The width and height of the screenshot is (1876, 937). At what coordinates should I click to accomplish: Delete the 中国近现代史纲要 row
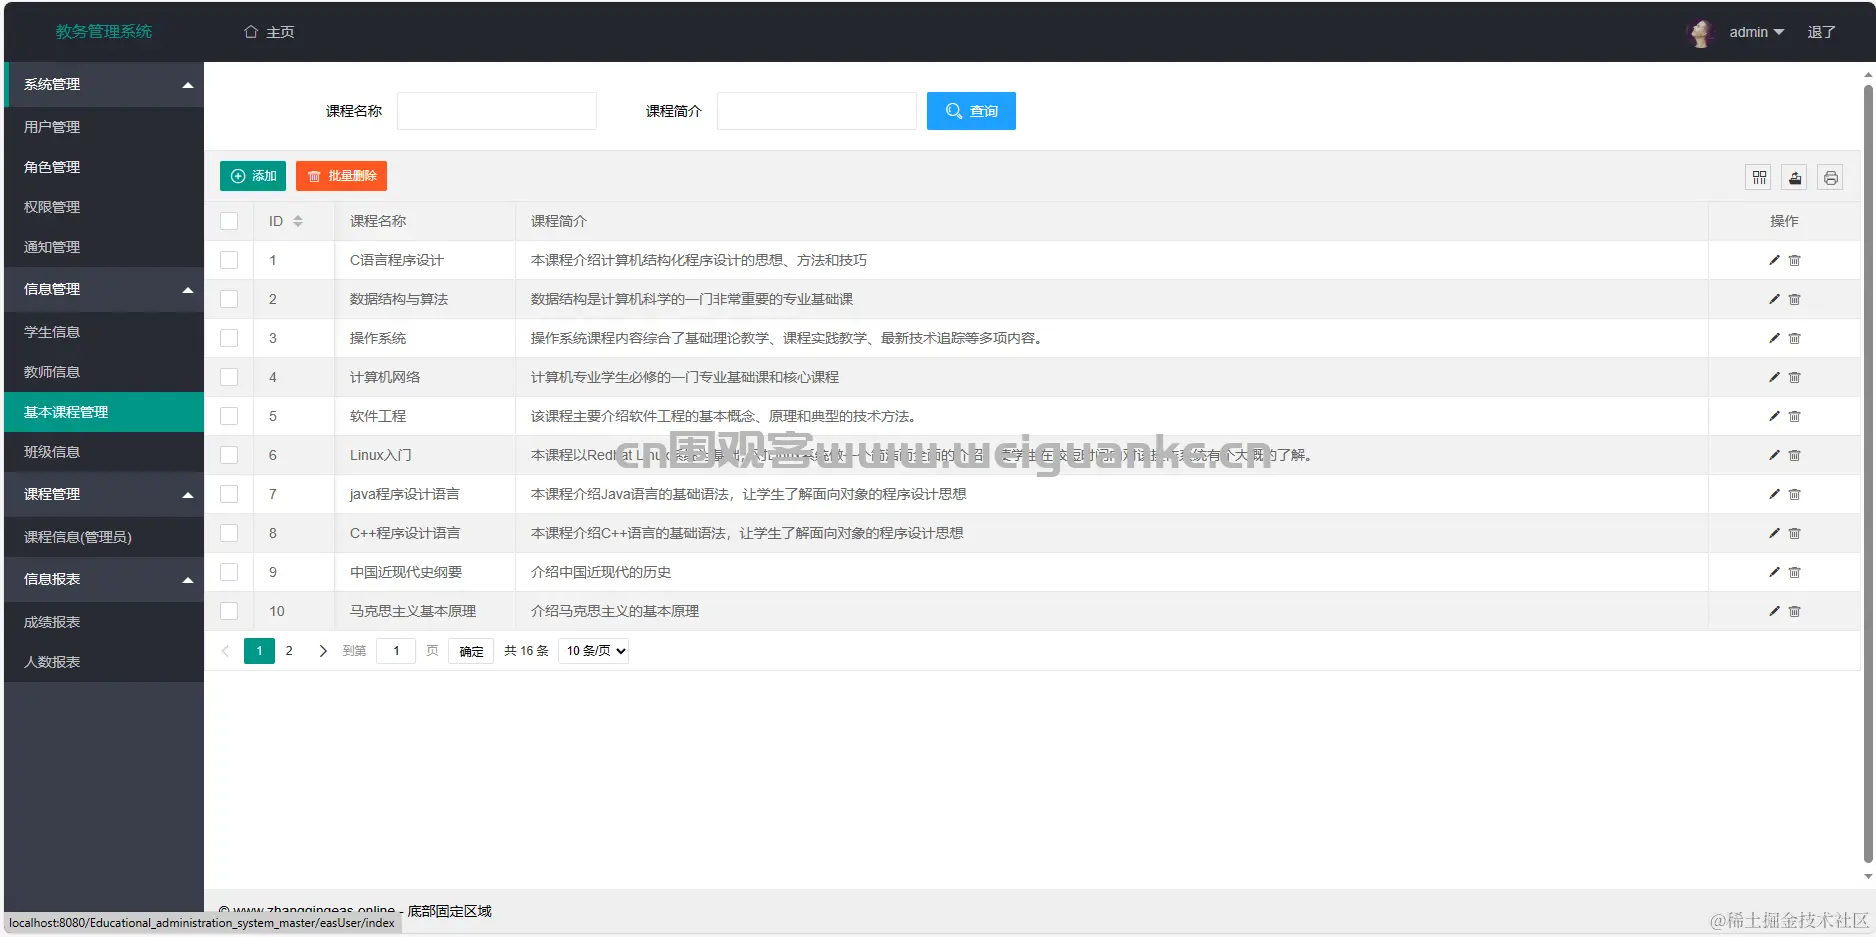point(1795,572)
